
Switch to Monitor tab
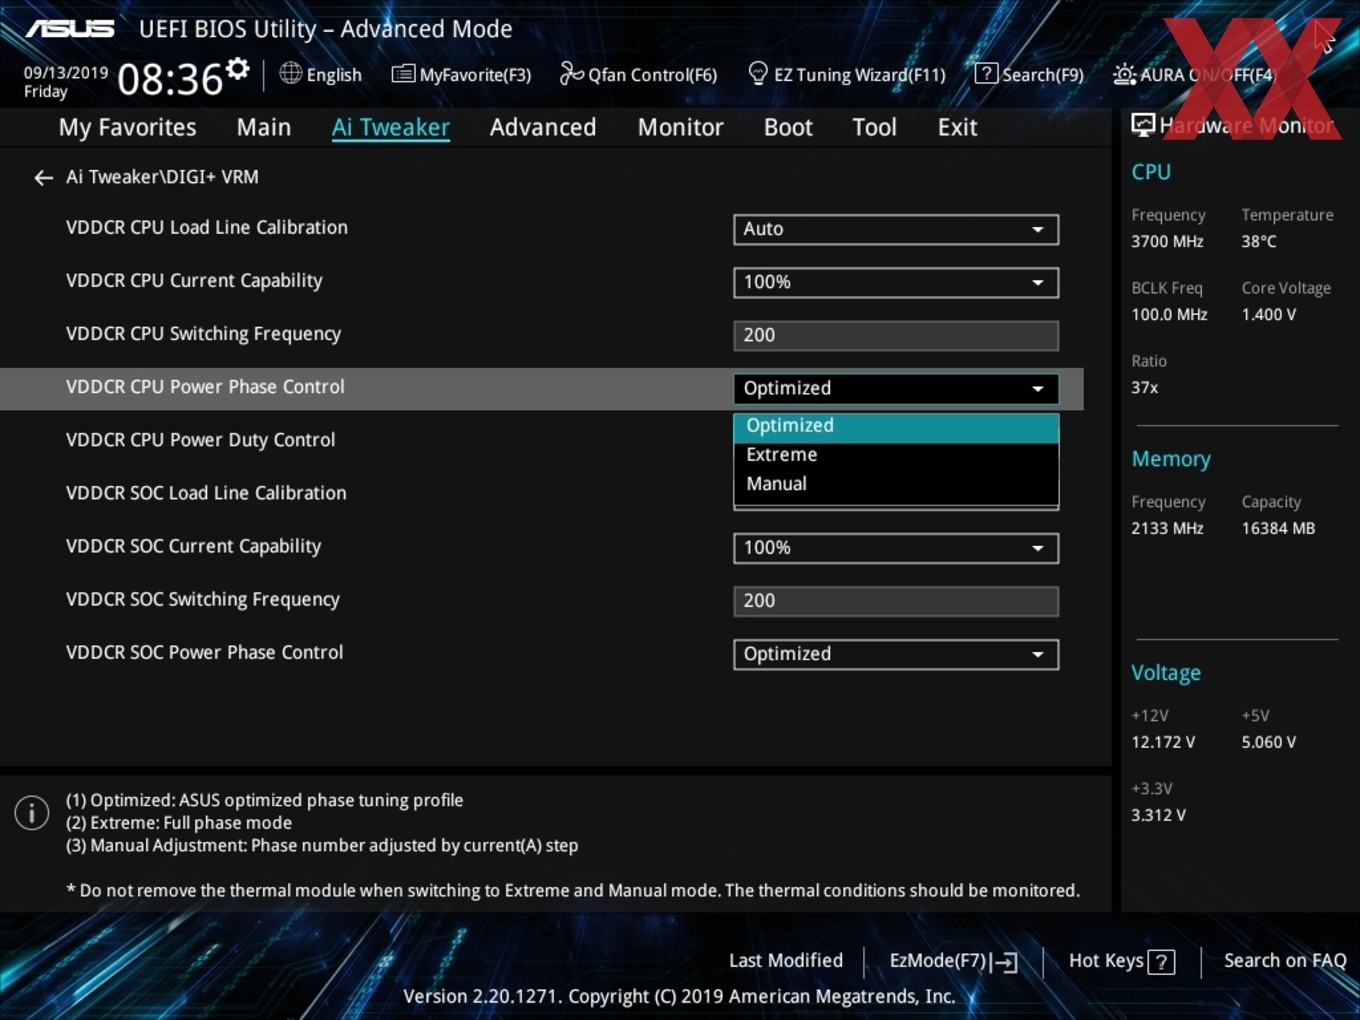680,127
